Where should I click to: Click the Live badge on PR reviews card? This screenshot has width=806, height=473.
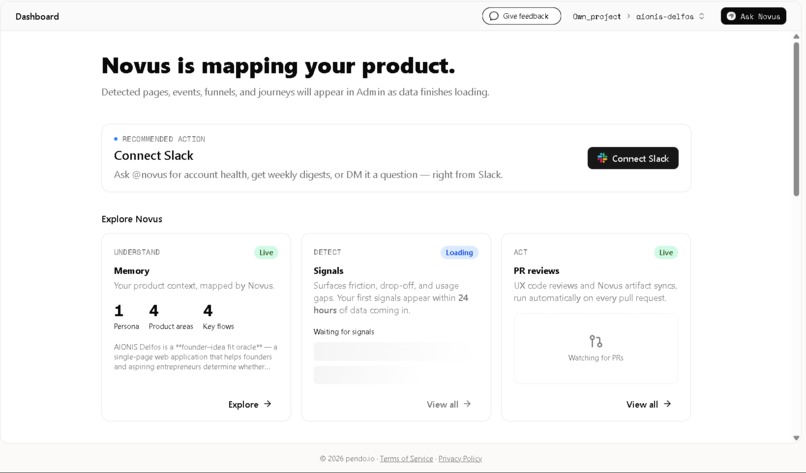point(666,252)
